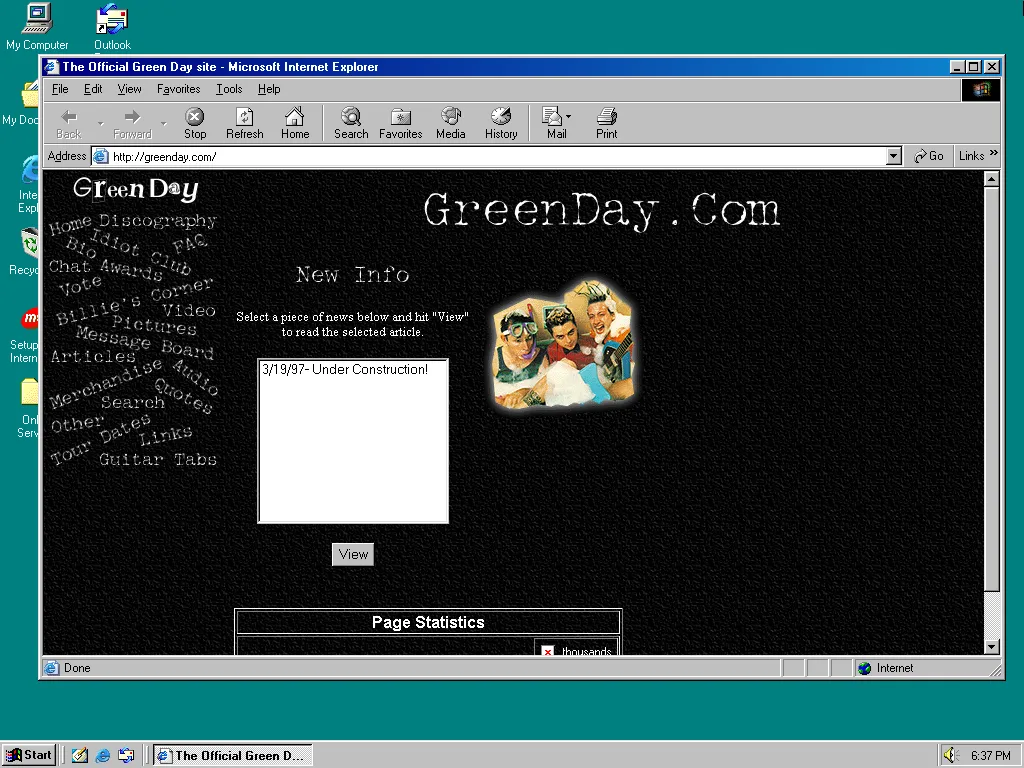The height and width of the screenshot is (768, 1024).
Task: Open the Mail dropdown arrow
Action: (x=567, y=116)
